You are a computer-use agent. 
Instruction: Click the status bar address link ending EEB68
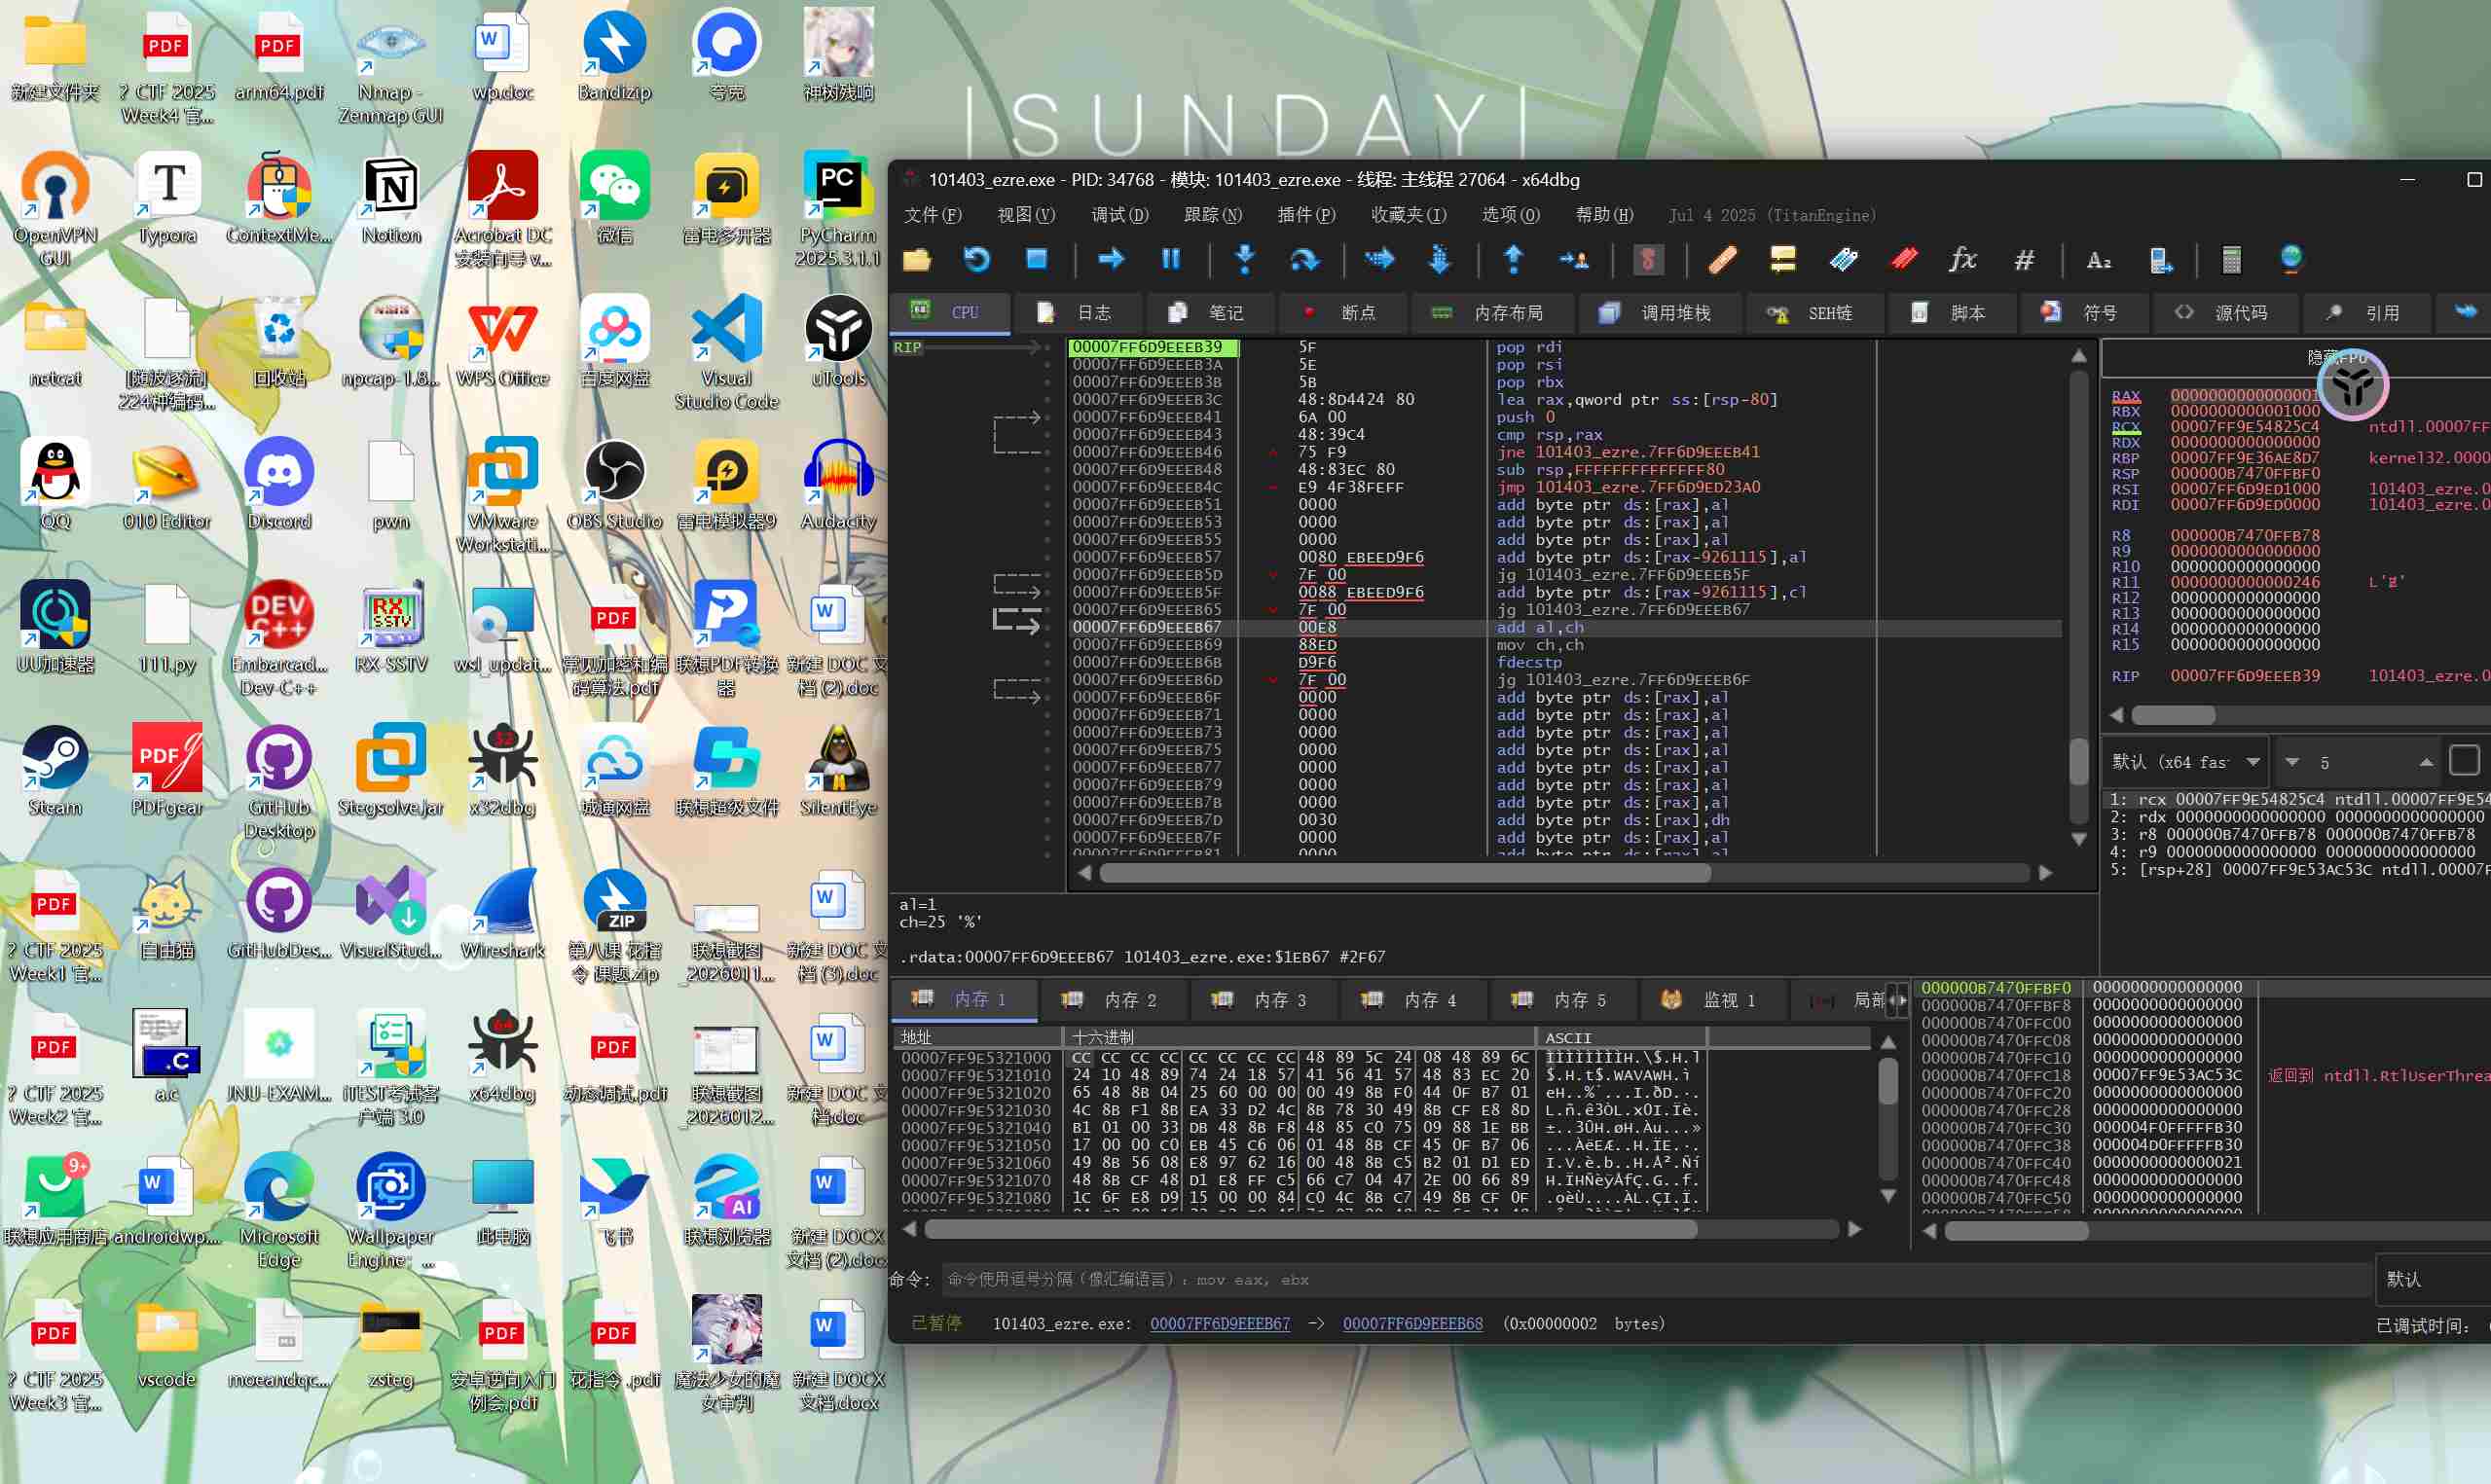tap(1412, 1324)
